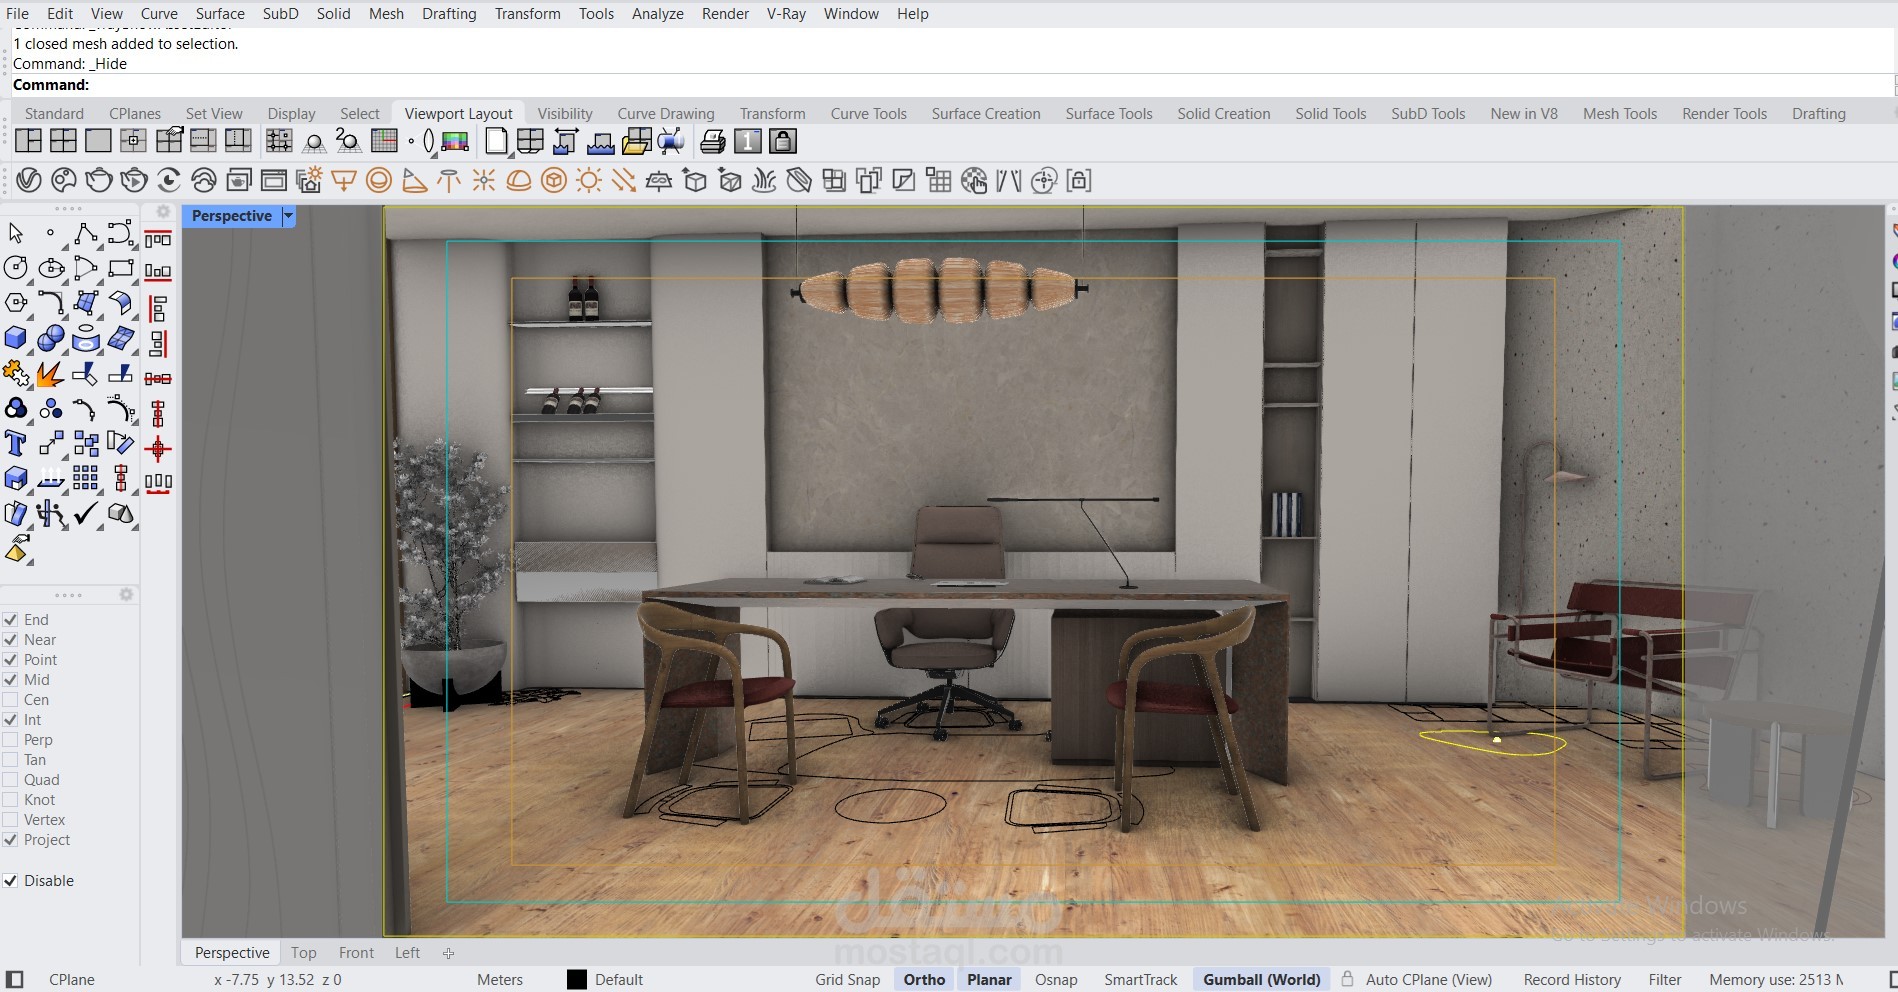Click the V-Ray sun light icon
This screenshot has height=992, width=1898.
point(588,181)
